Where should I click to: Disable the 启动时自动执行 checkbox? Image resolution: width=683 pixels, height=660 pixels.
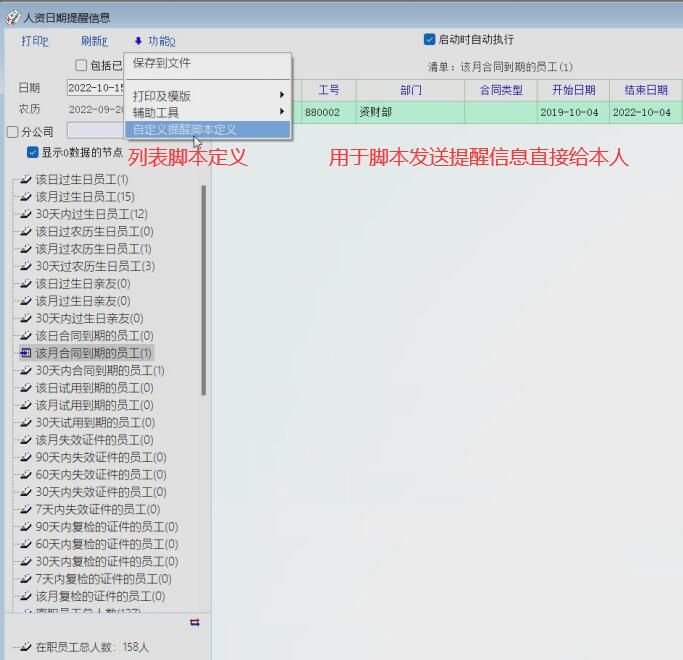[429, 40]
